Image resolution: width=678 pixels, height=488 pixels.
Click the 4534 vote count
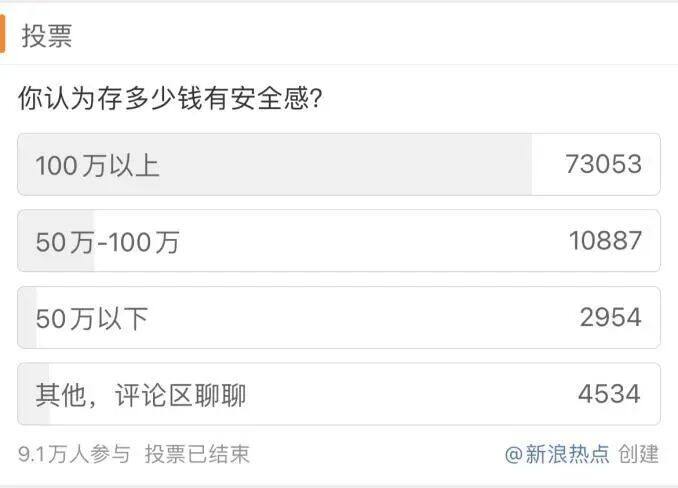tap(609, 395)
